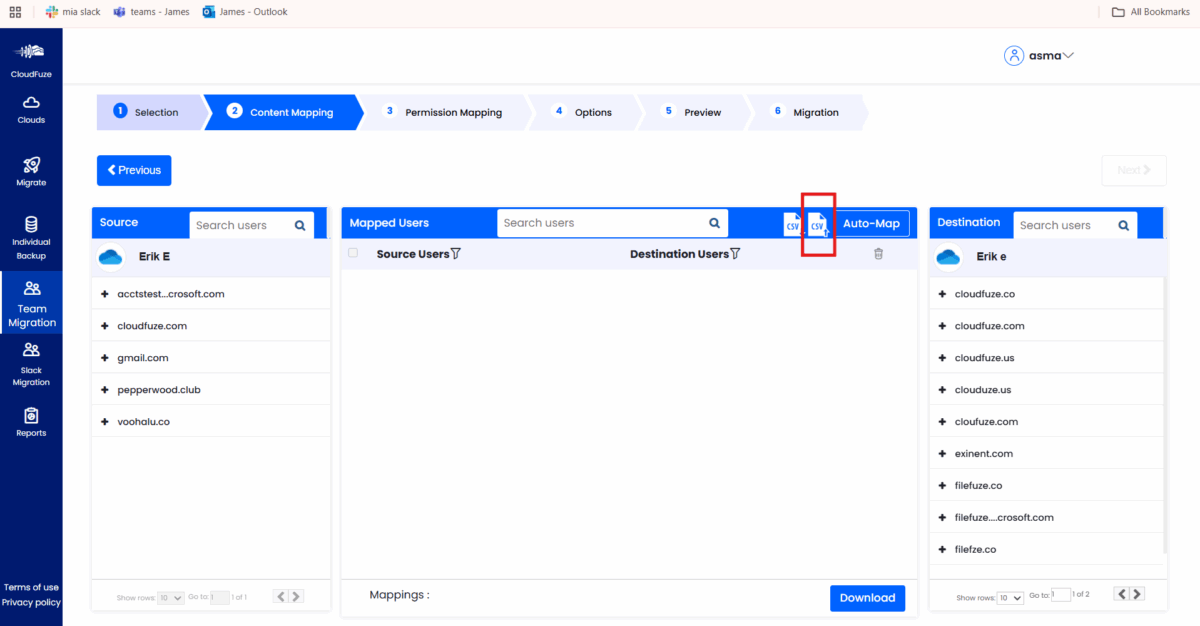Viewport: 1200px width, 626px height.
Task: Click the CSV download icon in Mapped Users
Action: pos(792,224)
